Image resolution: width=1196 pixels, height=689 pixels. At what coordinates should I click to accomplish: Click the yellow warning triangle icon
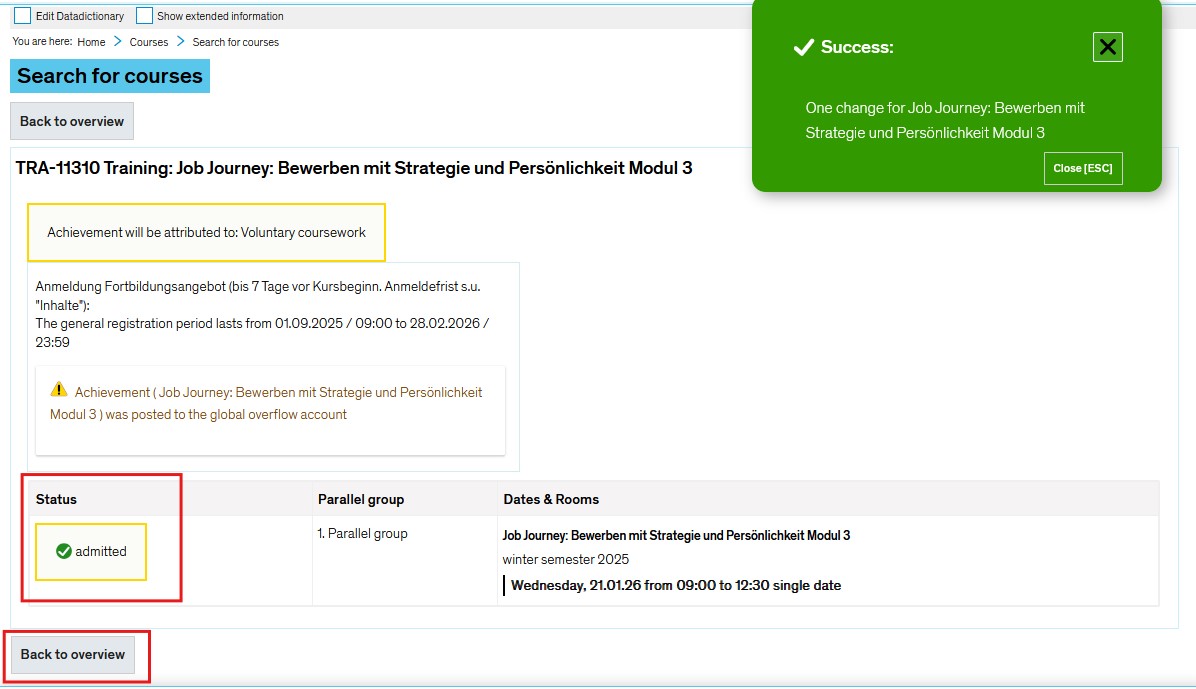pyautogui.click(x=59, y=389)
